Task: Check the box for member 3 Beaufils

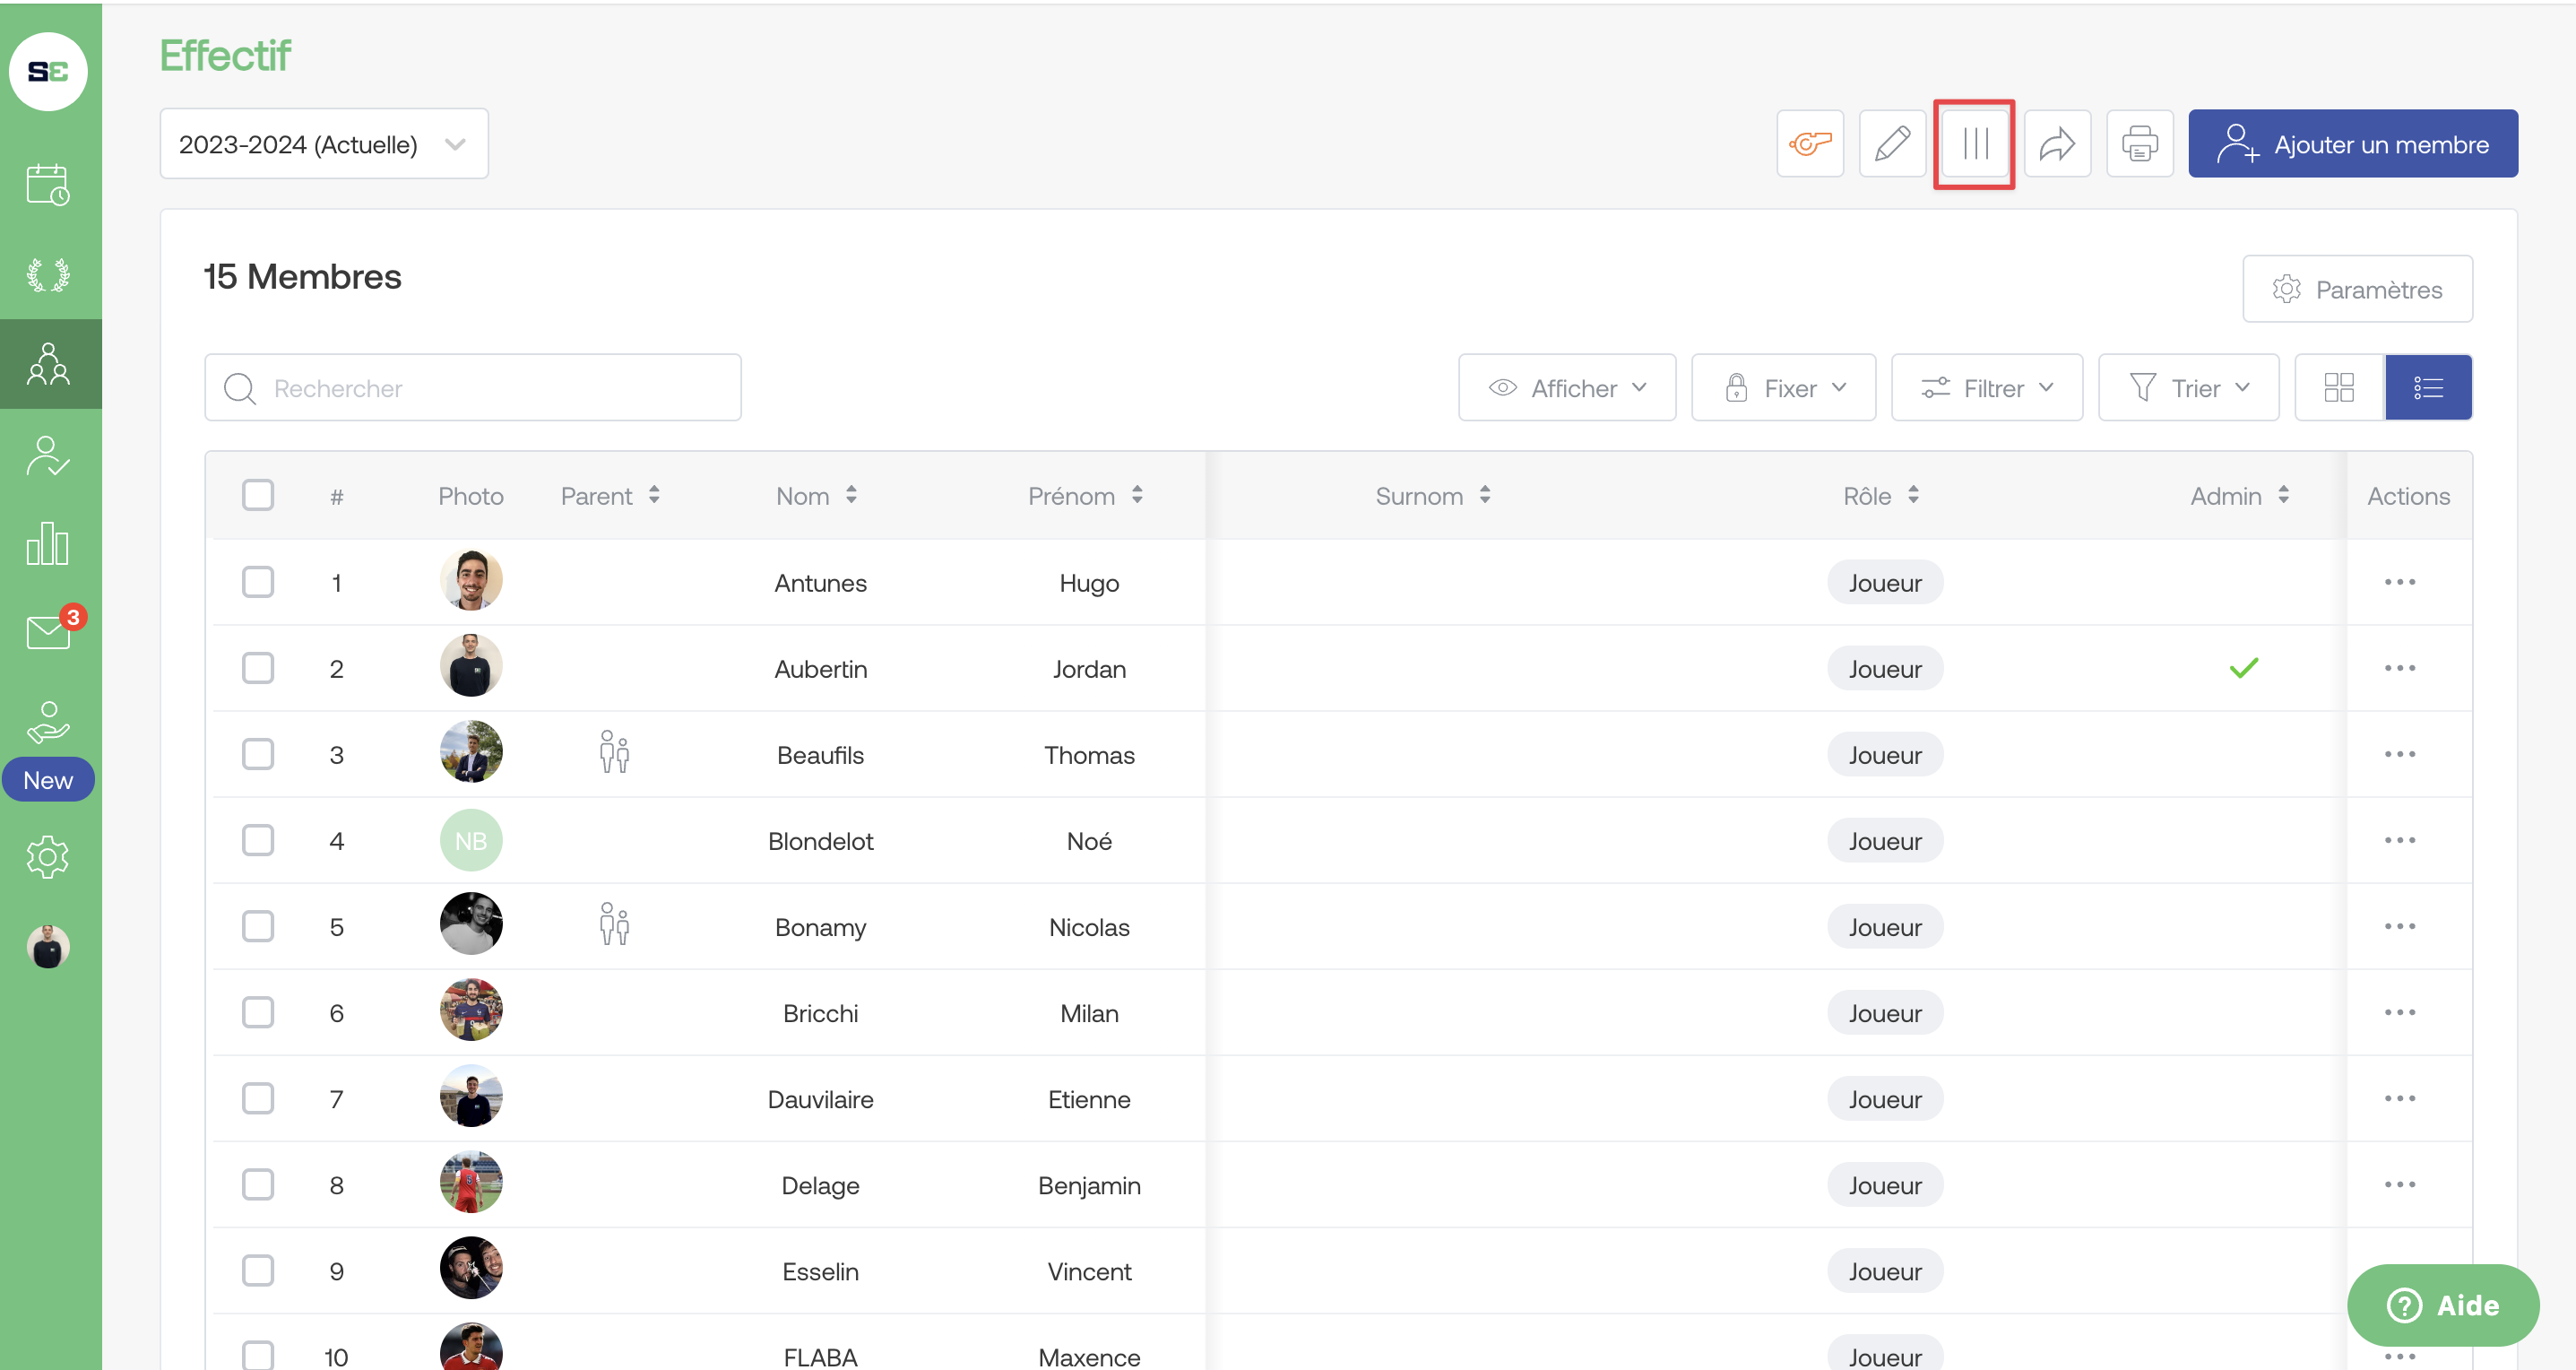Action: 258,754
